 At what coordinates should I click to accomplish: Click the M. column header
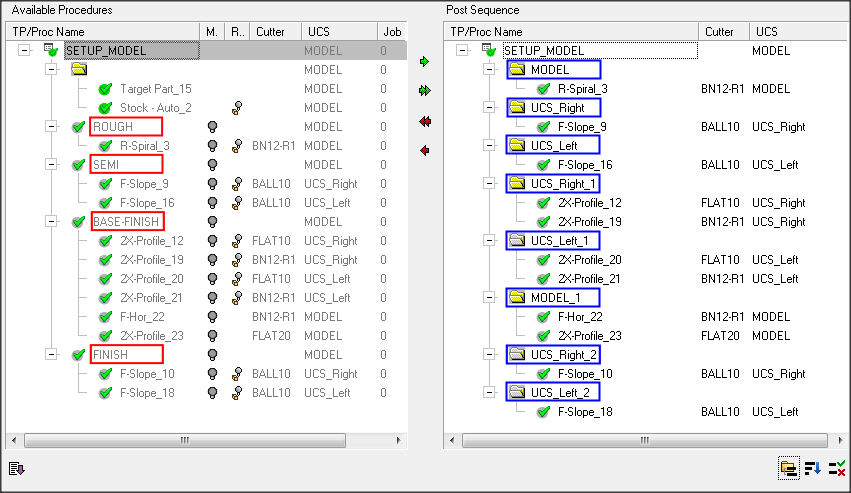pyautogui.click(x=212, y=32)
